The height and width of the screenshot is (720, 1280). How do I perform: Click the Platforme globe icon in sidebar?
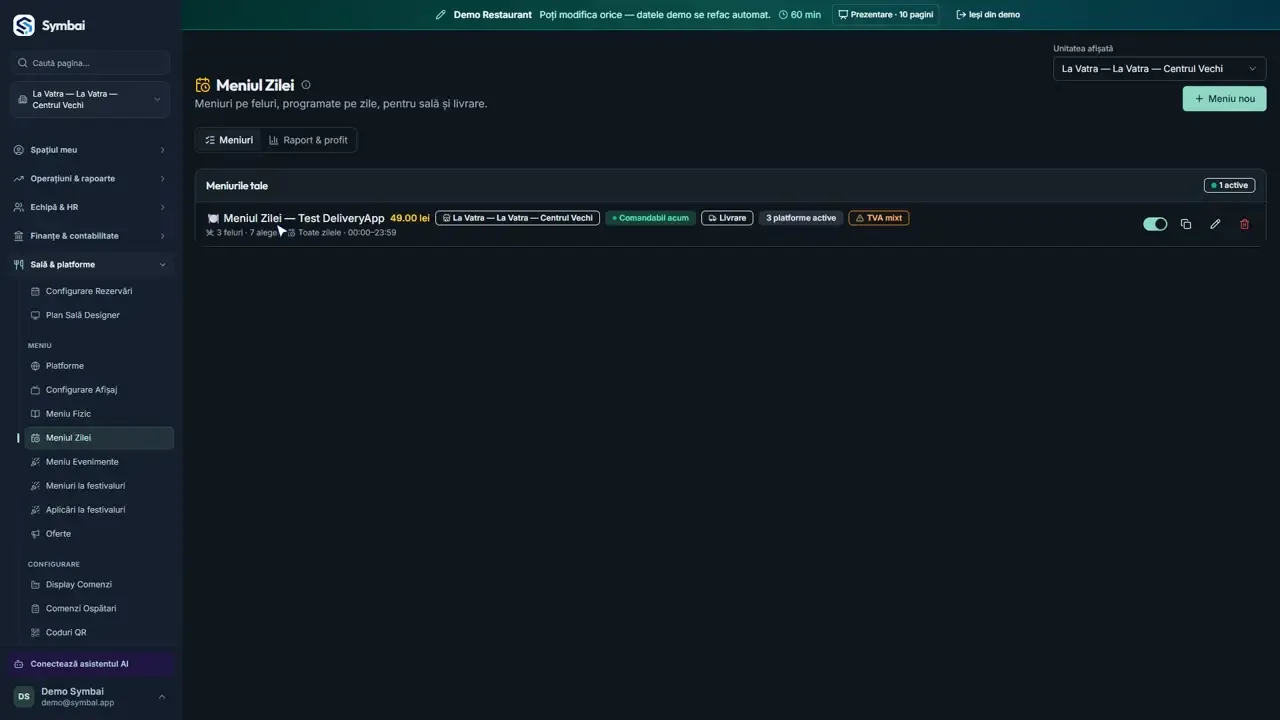[x=35, y=366]
